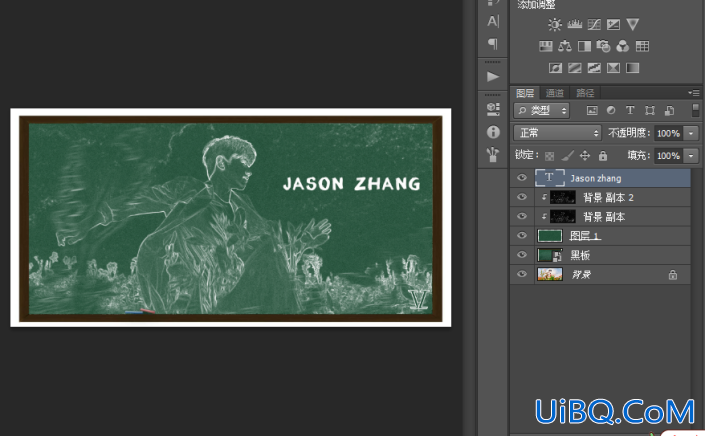Viewport: 705px width, 436px height.
Task: Hide the 背景 副本 2 layer
Action: click(x=522, y=197)
